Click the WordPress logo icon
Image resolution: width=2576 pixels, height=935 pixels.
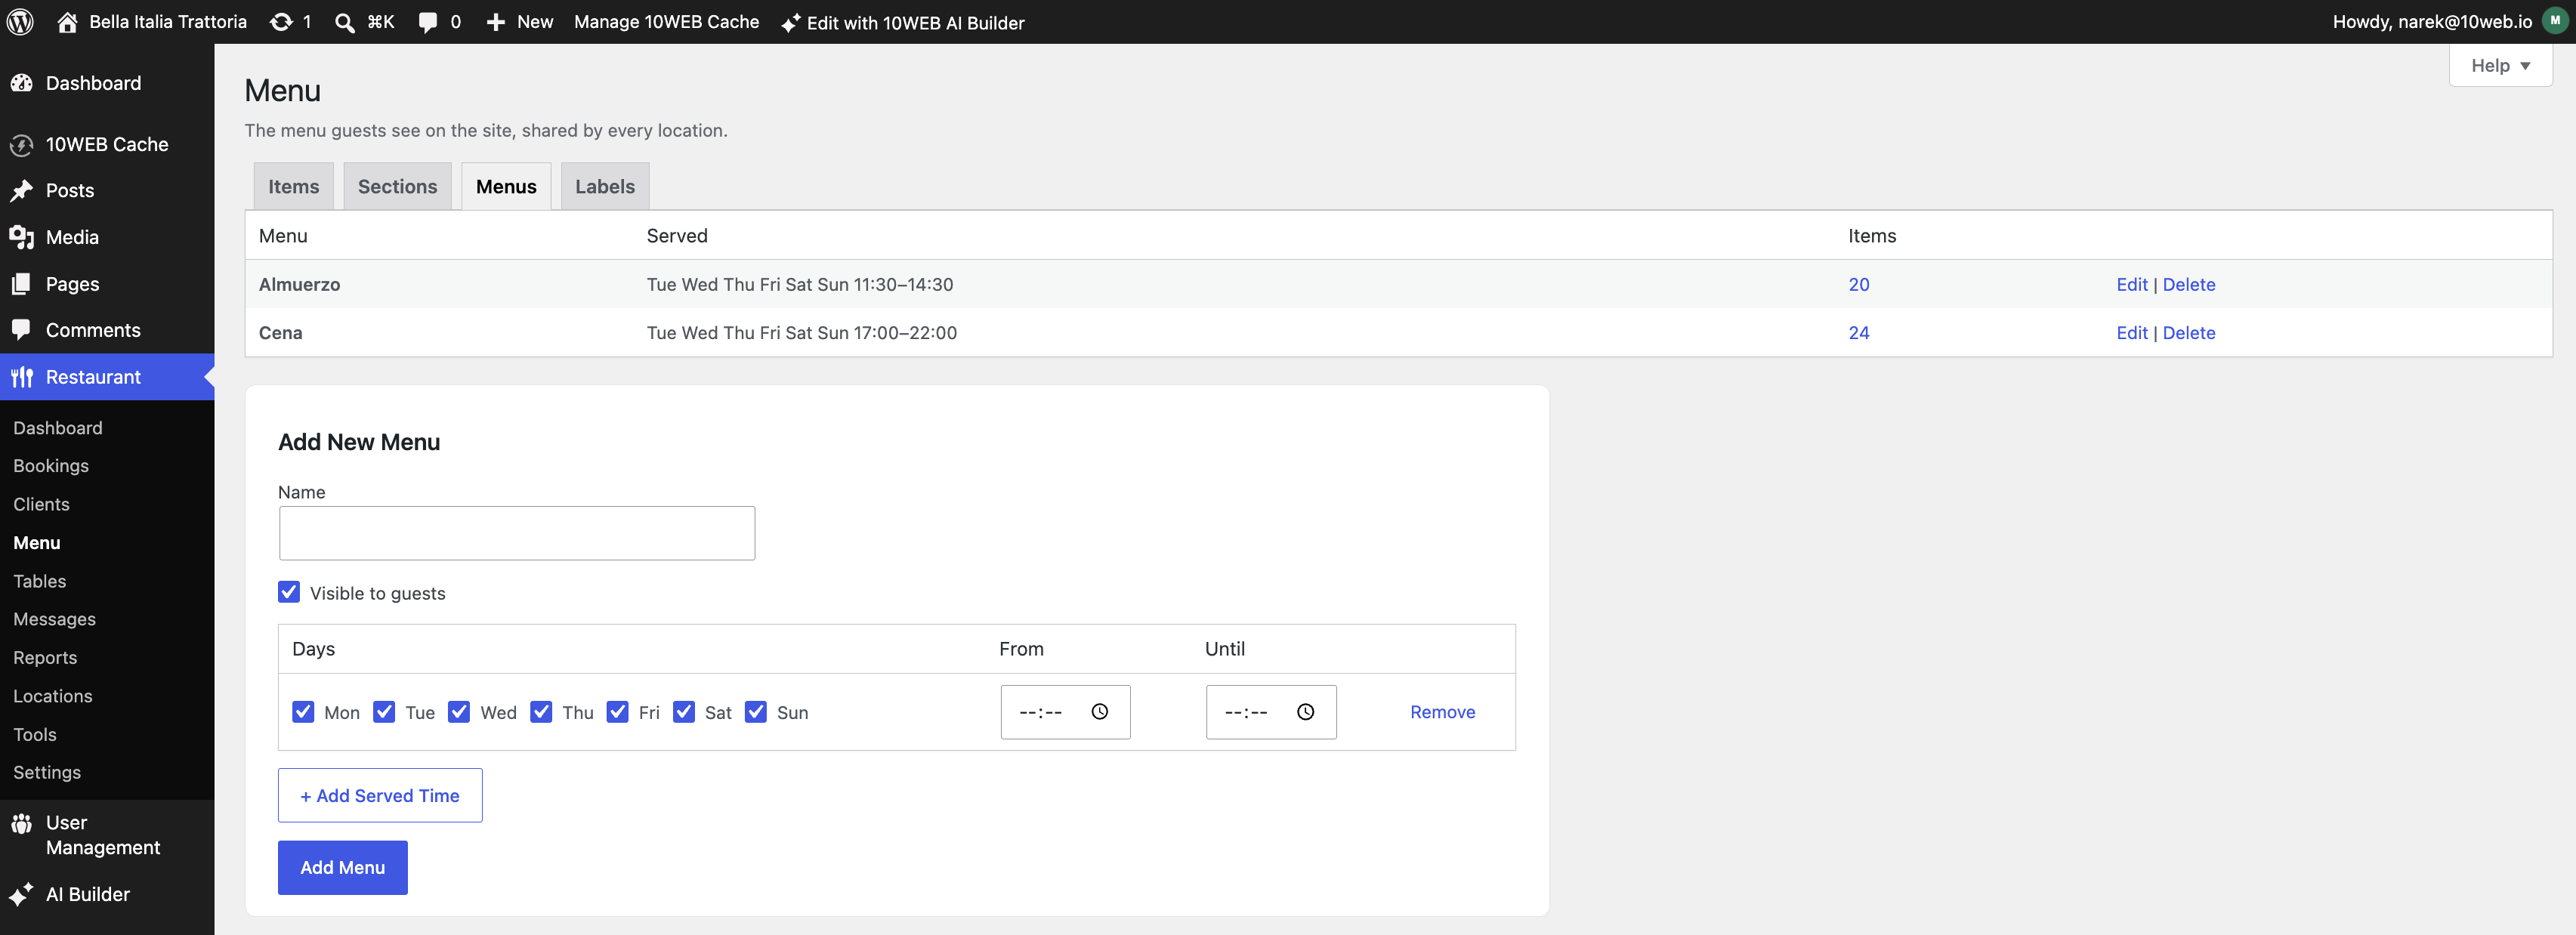21,21
